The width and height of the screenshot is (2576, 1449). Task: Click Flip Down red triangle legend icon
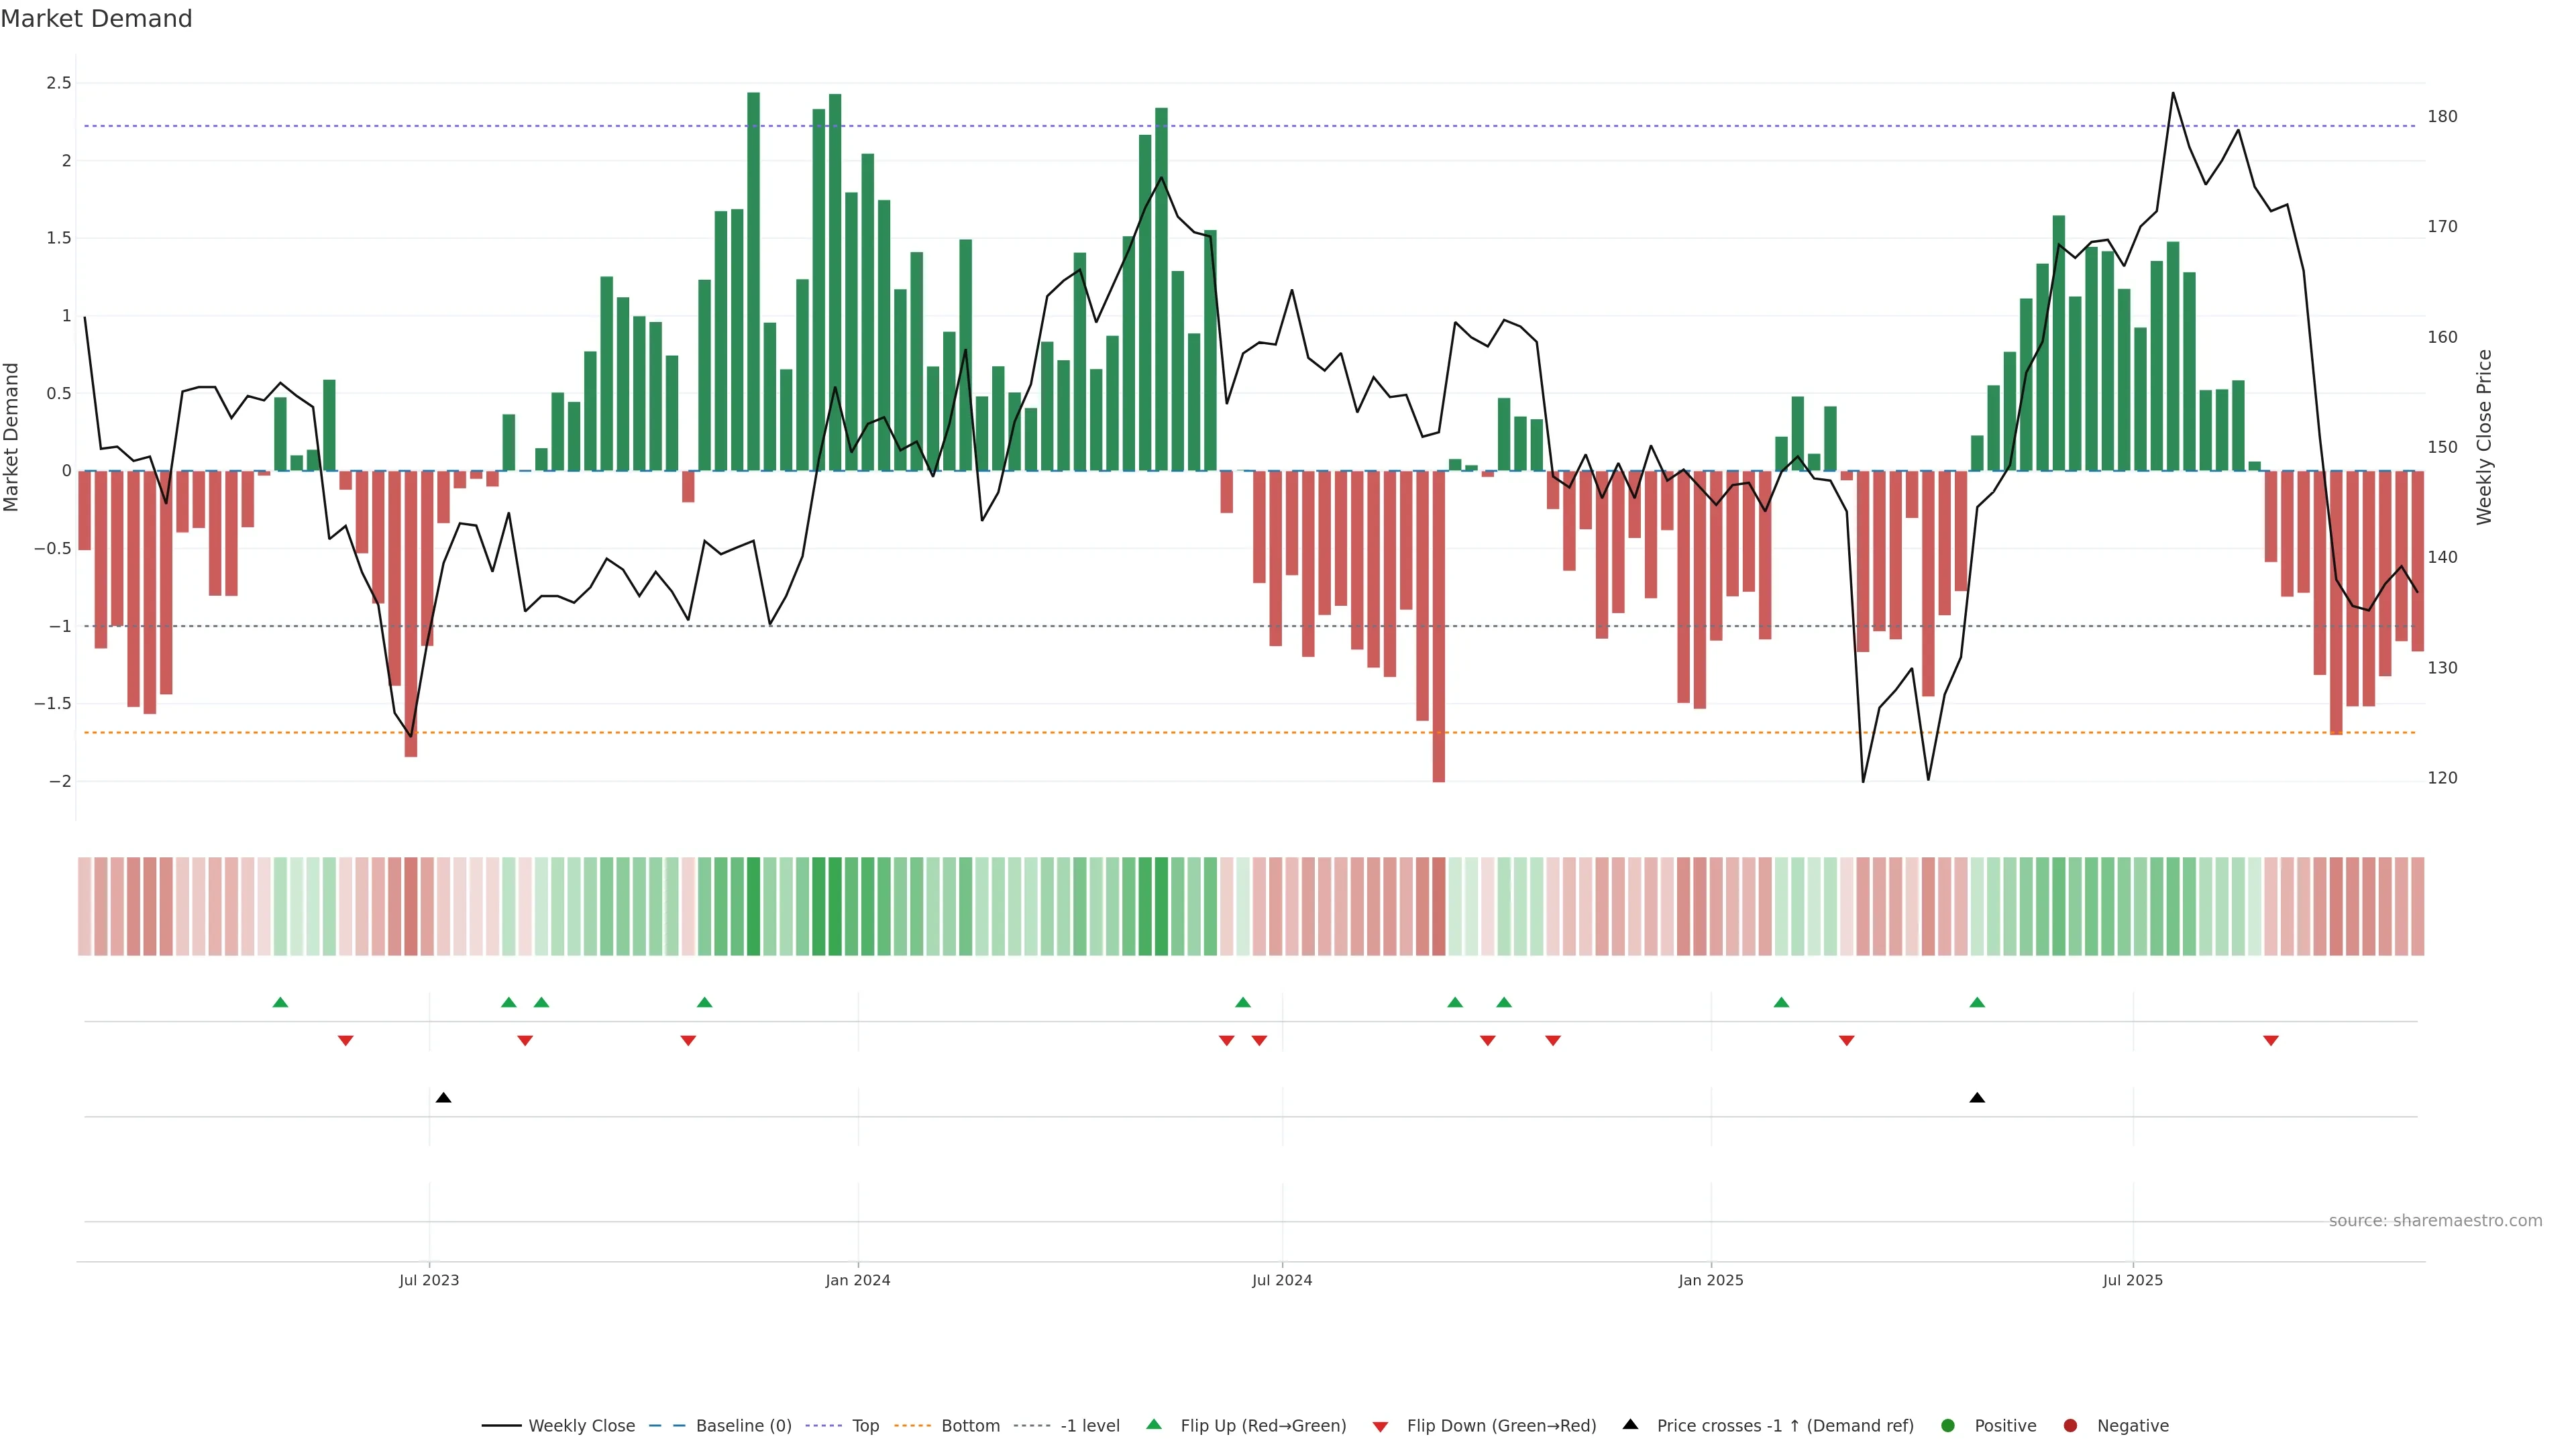[1380, 1427]
